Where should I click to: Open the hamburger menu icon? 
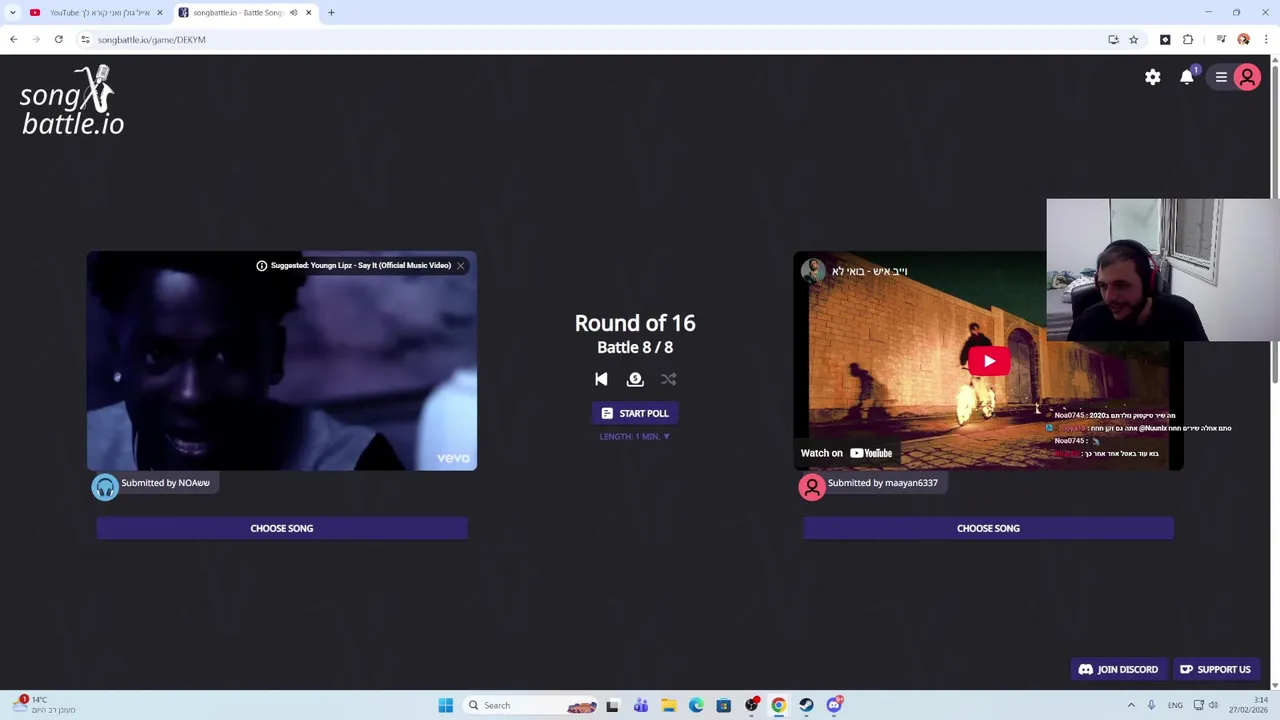1221,77
